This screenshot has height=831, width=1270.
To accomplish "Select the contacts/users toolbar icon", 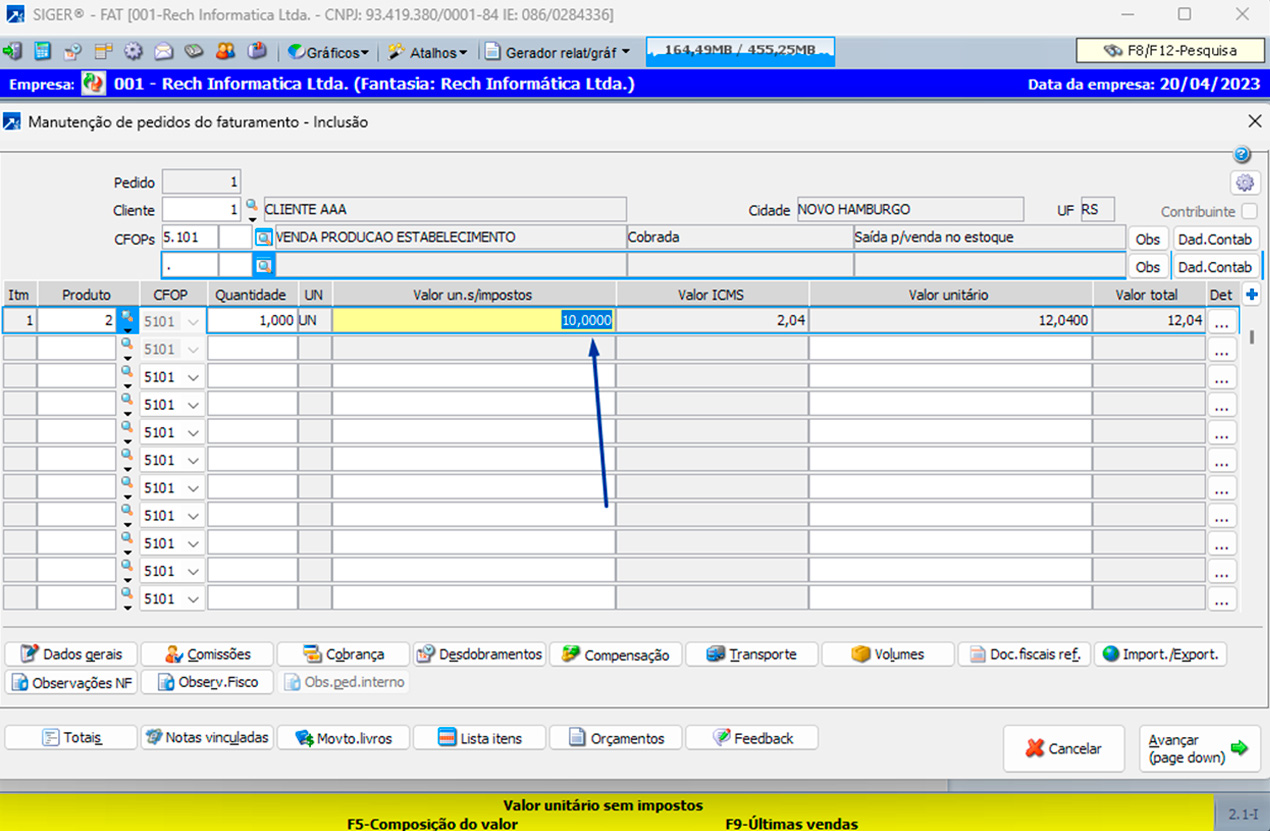I will pyautogui.click(x=224, y=51).
